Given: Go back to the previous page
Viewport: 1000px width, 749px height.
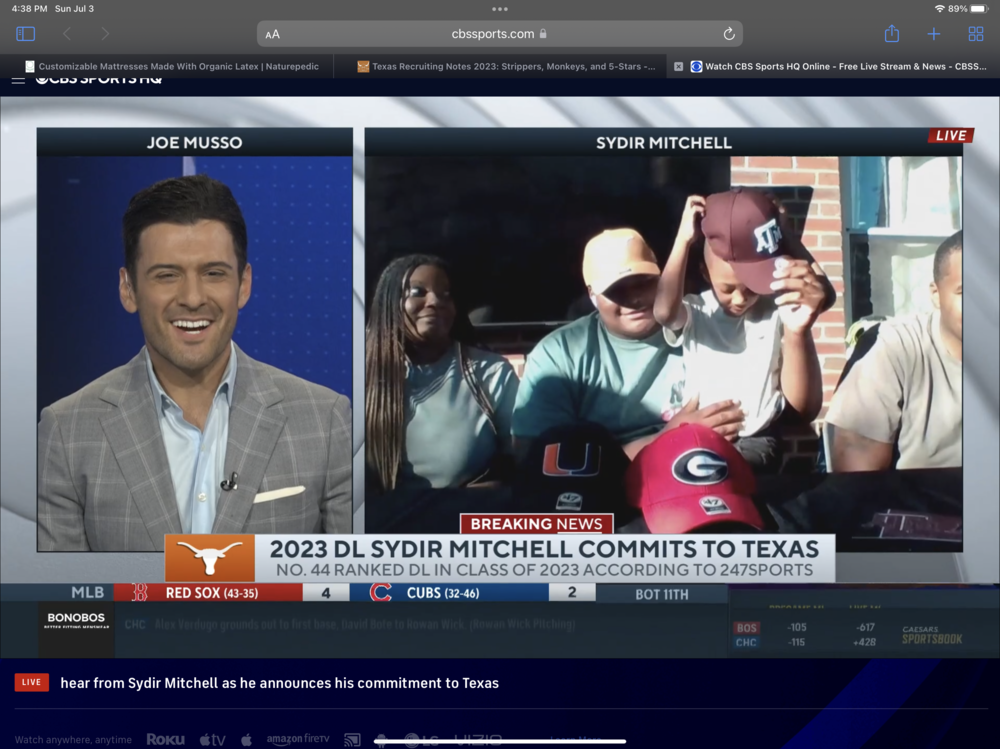Looking at the screenshot, I should pos(67,34).
